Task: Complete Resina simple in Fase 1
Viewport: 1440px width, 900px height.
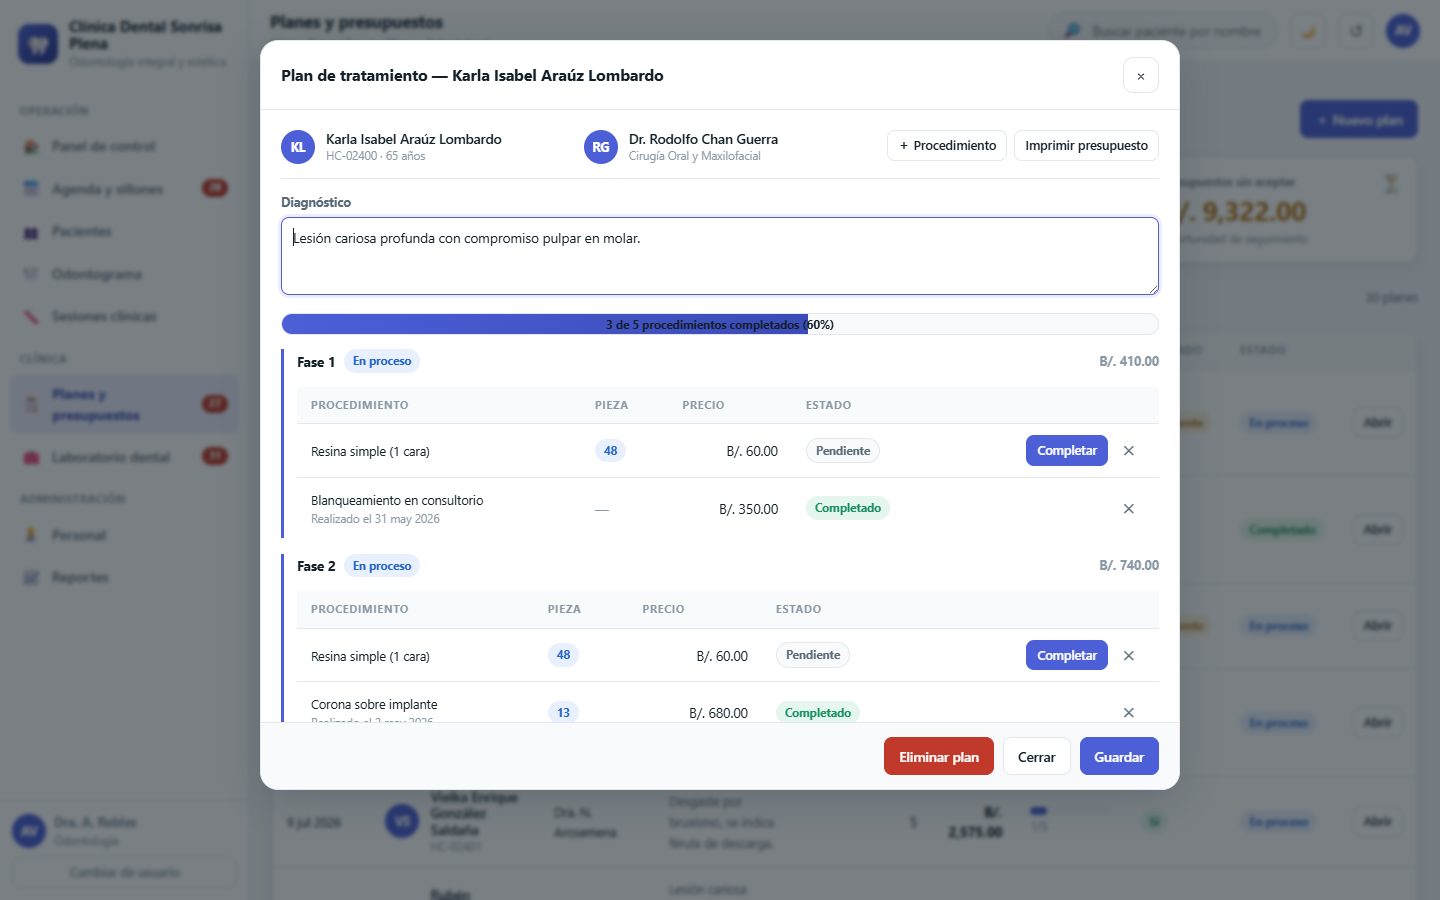Action: tap(1067, 451)
